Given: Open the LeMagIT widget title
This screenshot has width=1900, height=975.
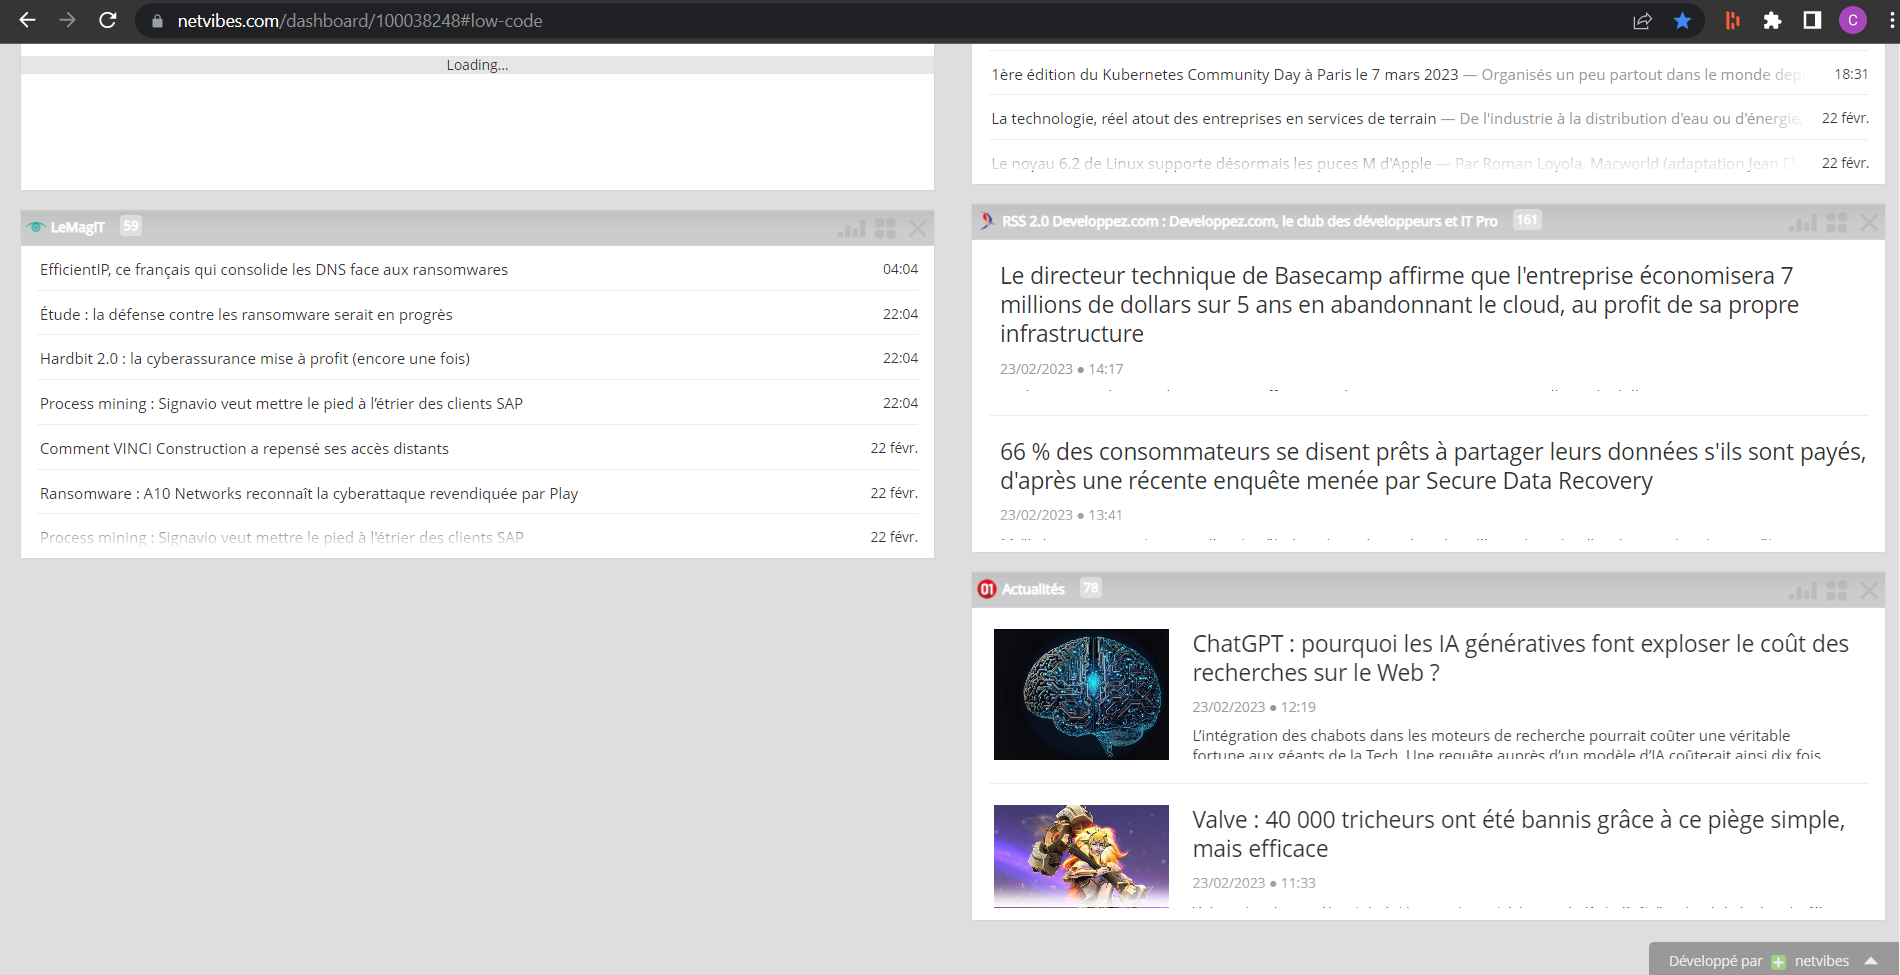Looking at the screenshot, I should (78, 227).
